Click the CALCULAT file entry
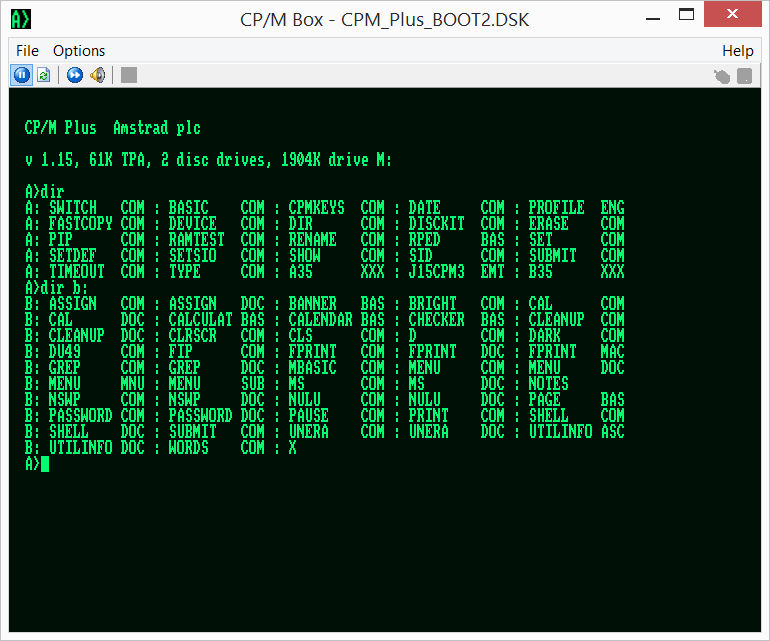Viewport: 770px width, 641px height. pos(200,319)
